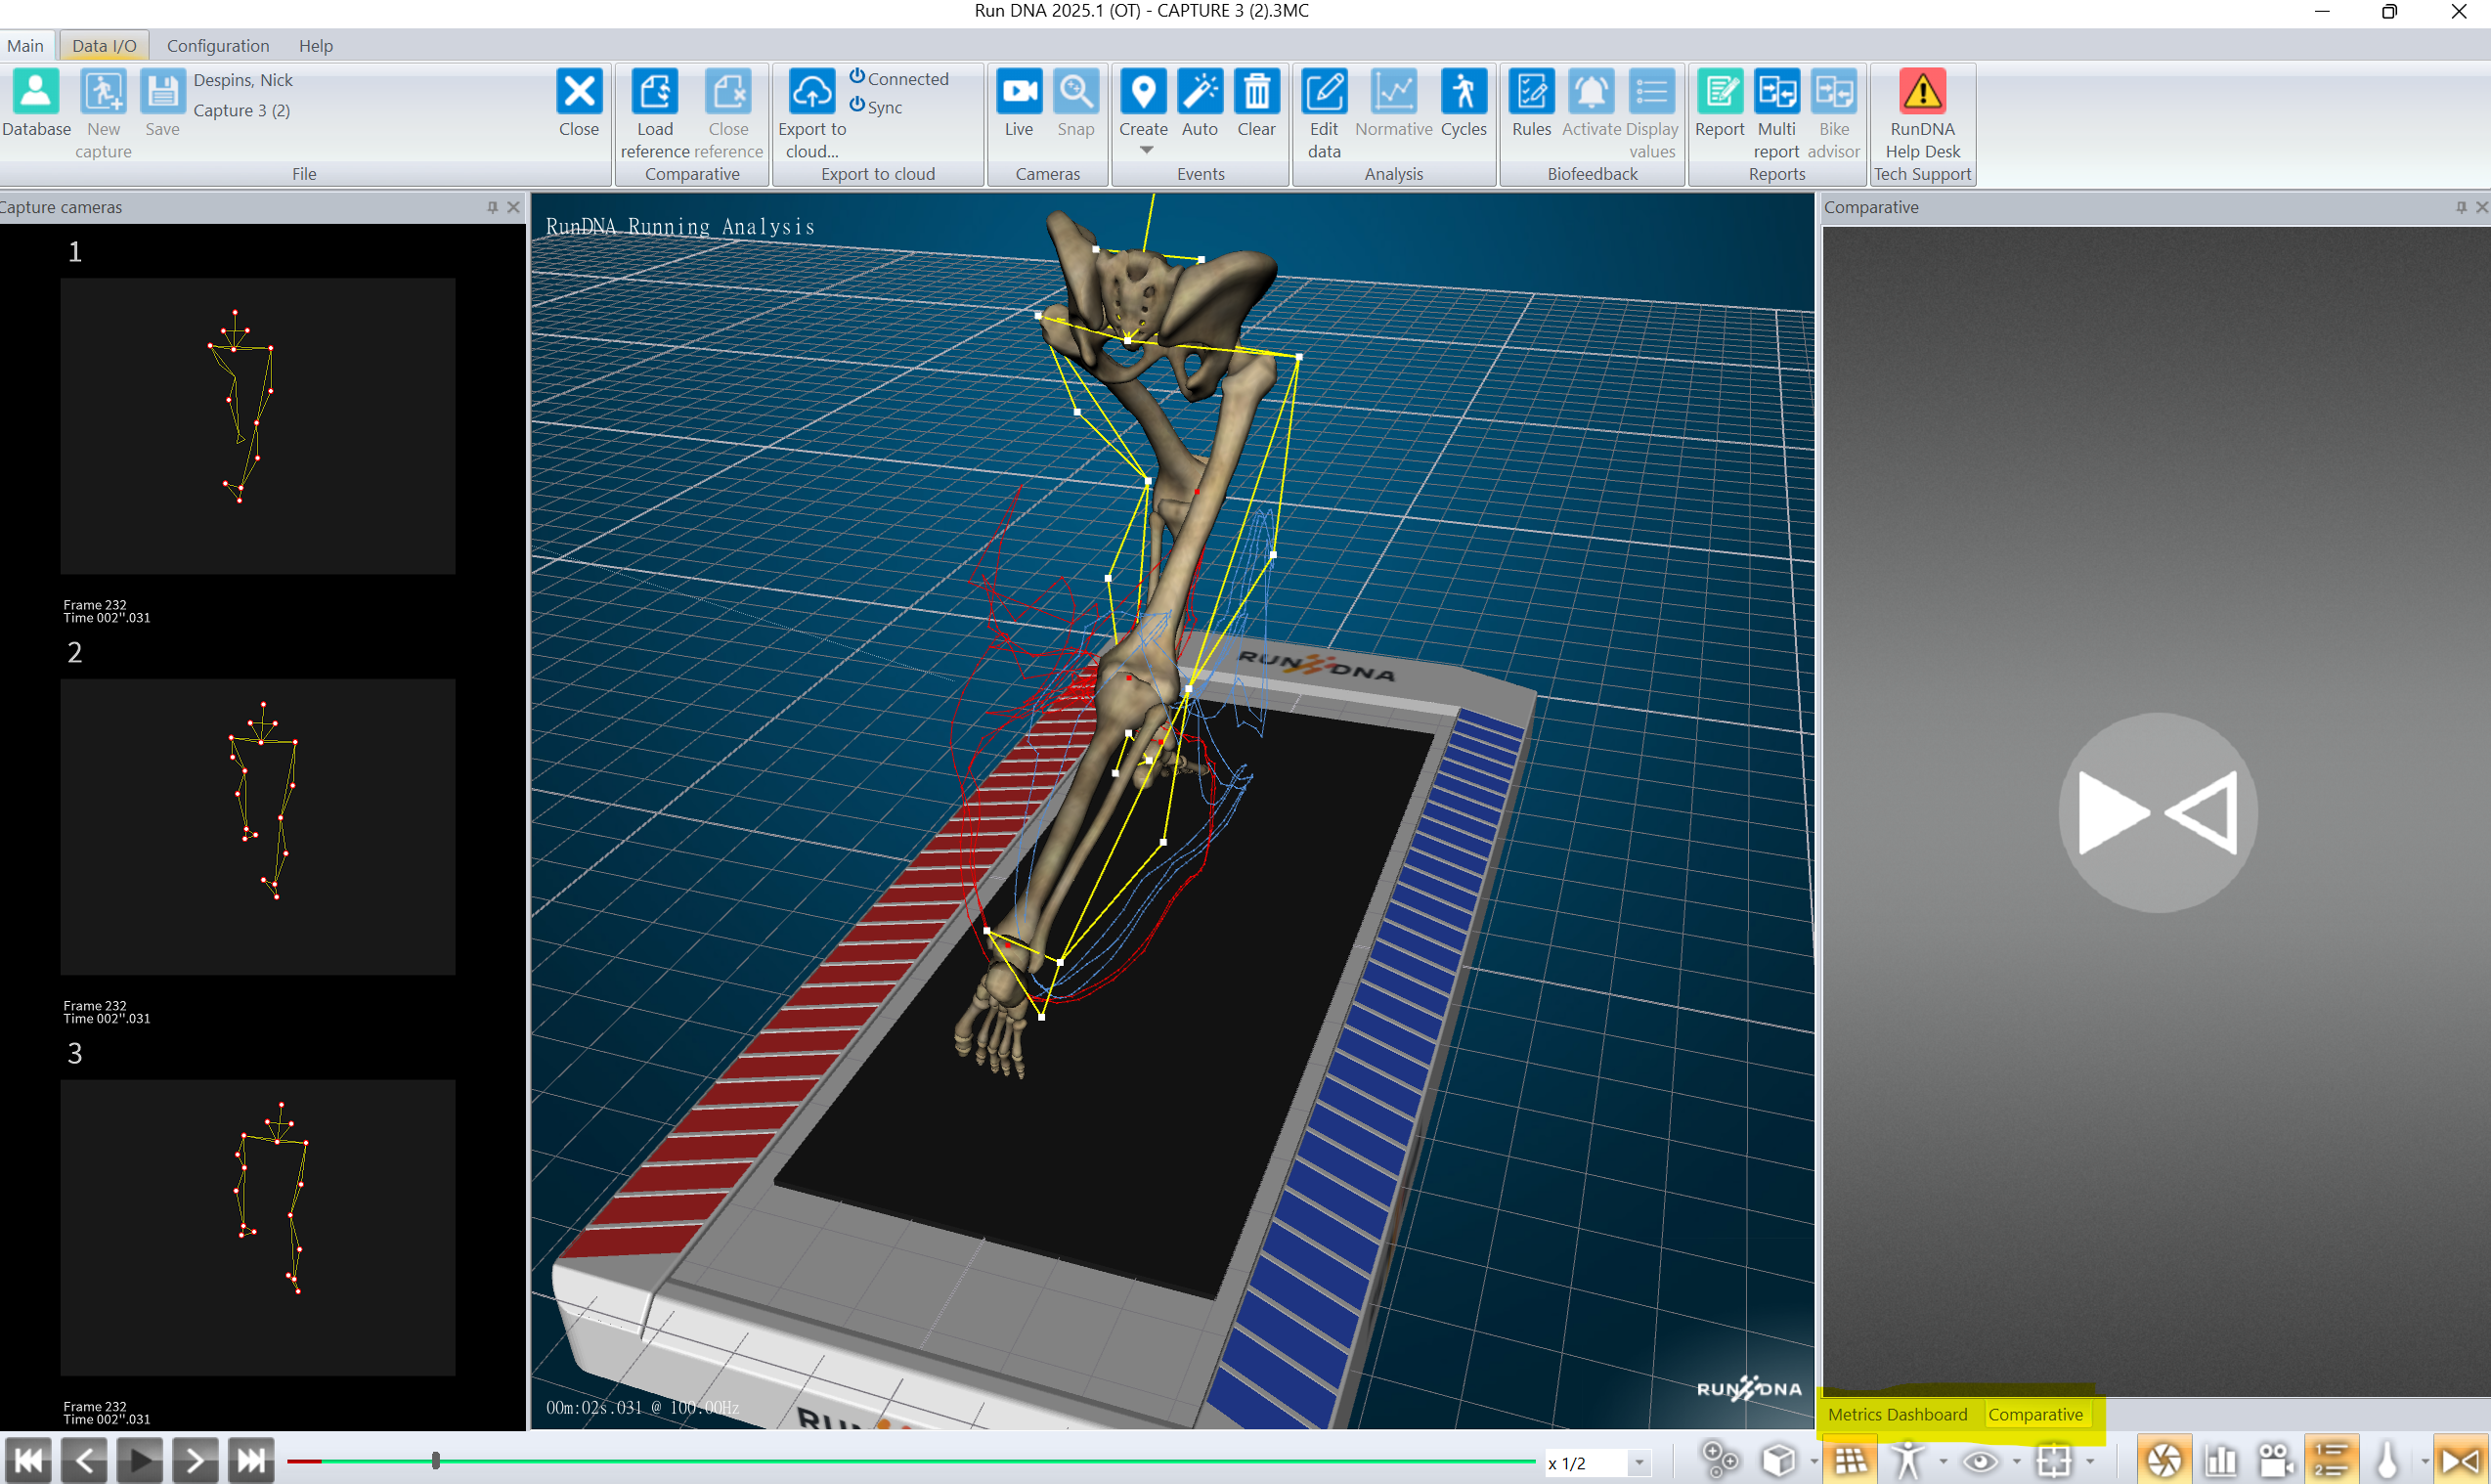Expand the Create events dropdown arrow
The image size is (2491, 1484).
1147,150
